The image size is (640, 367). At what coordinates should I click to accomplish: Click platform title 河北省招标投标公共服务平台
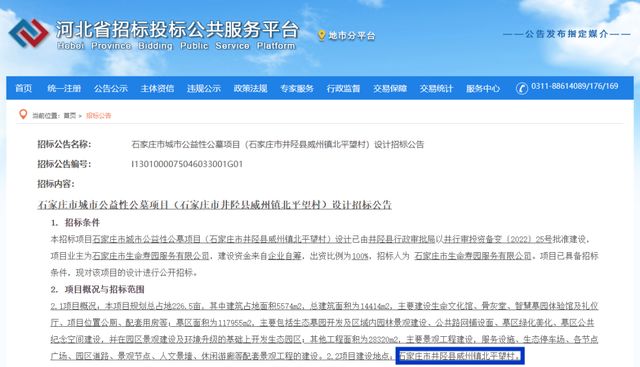[x=177, y=29]
